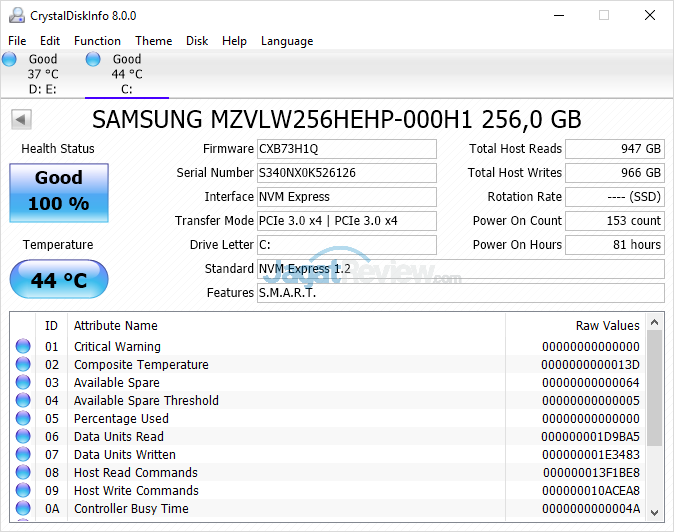The image size is (674, 532).
Task: Click the Firmware value field
Action: 346,149
